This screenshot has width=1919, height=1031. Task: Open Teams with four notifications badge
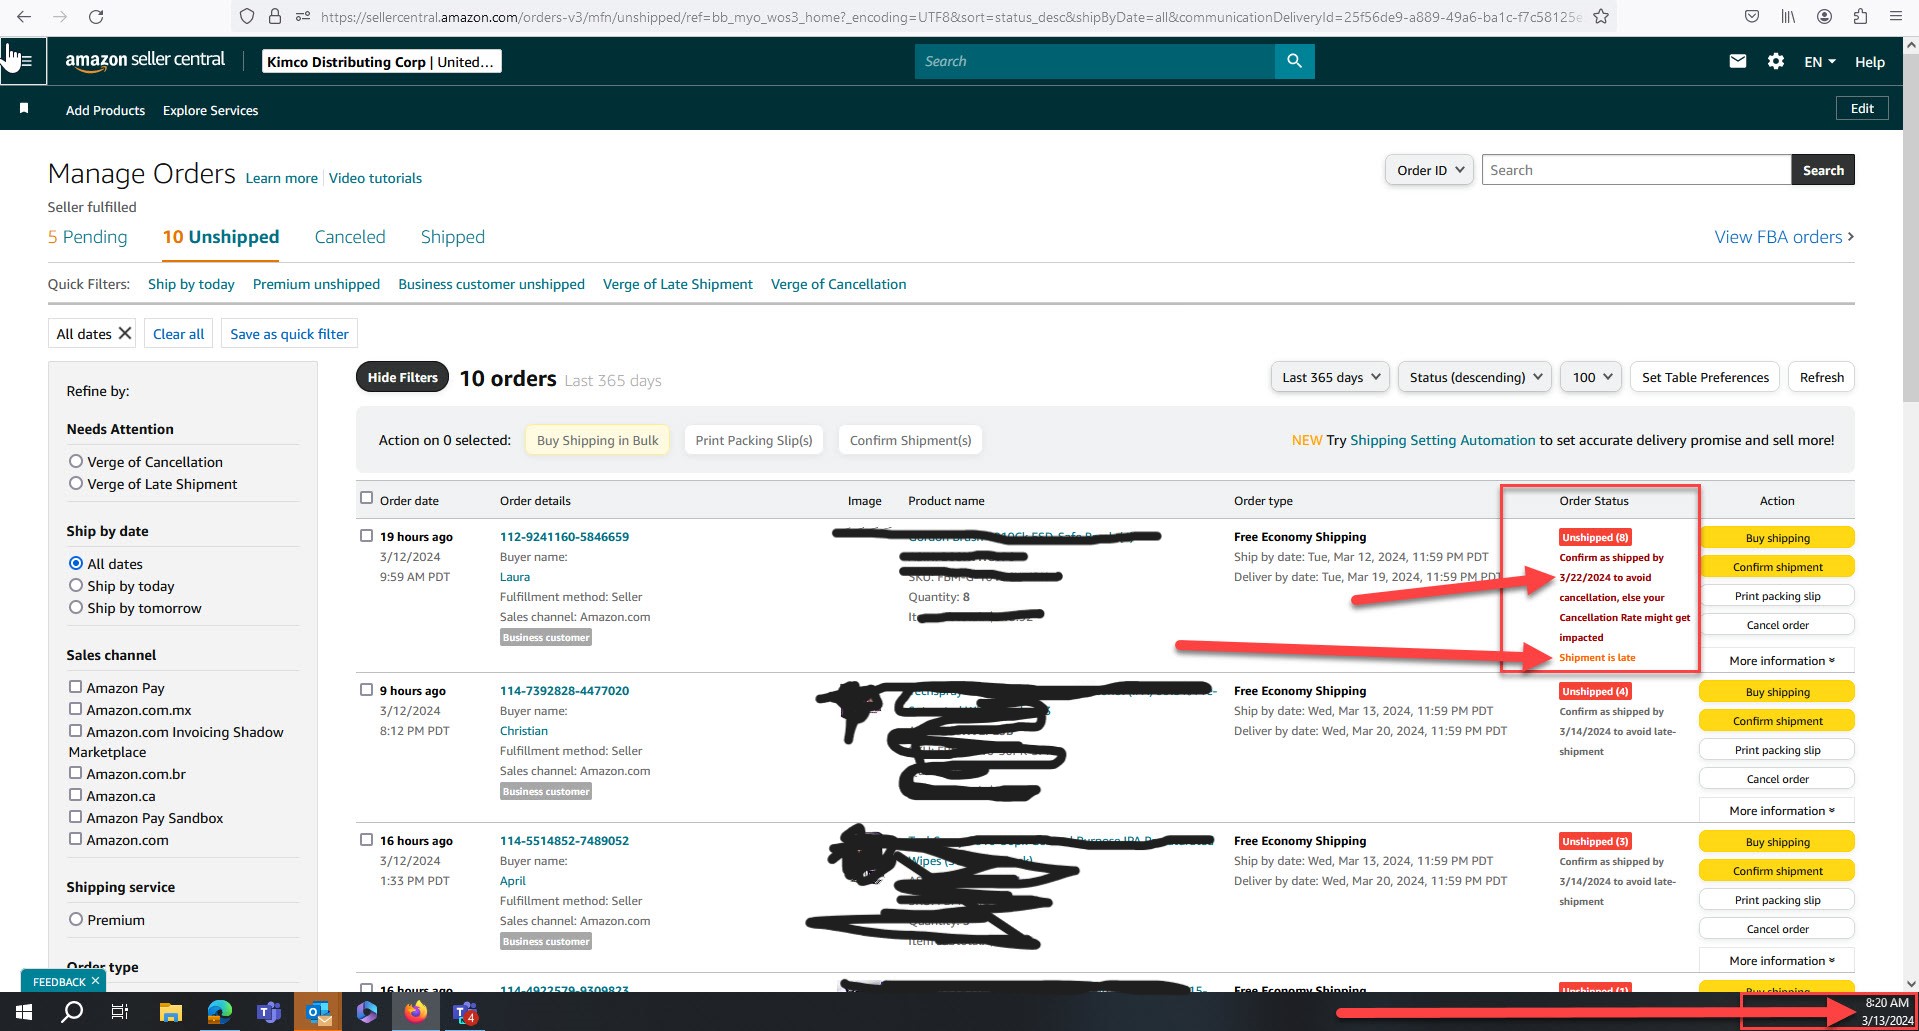point(465,1012)
